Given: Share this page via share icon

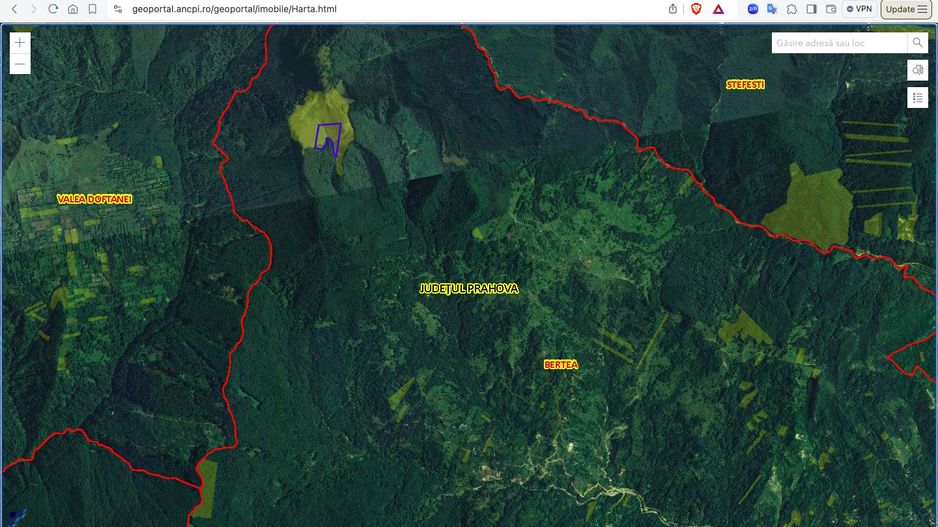Looking at the screenshot, I should (673, 9).
